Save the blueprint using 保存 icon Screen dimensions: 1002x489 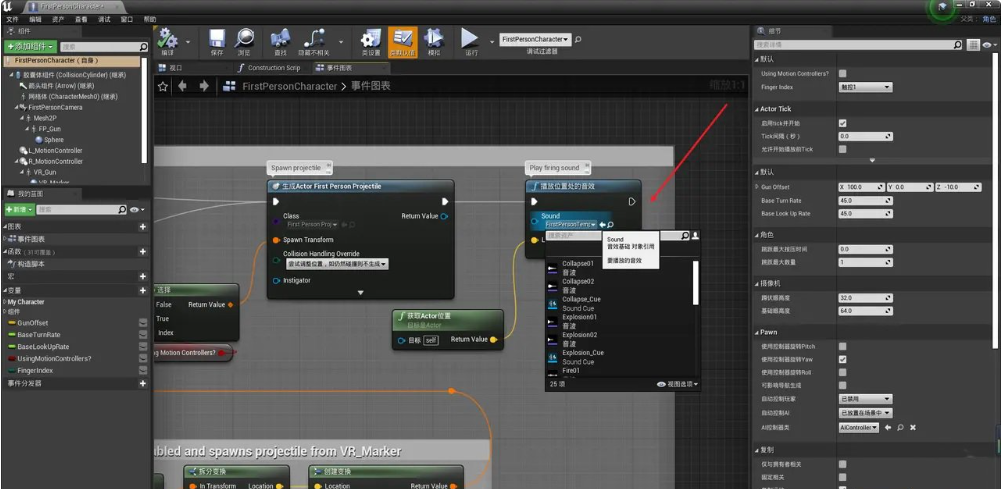coord(217,42)
